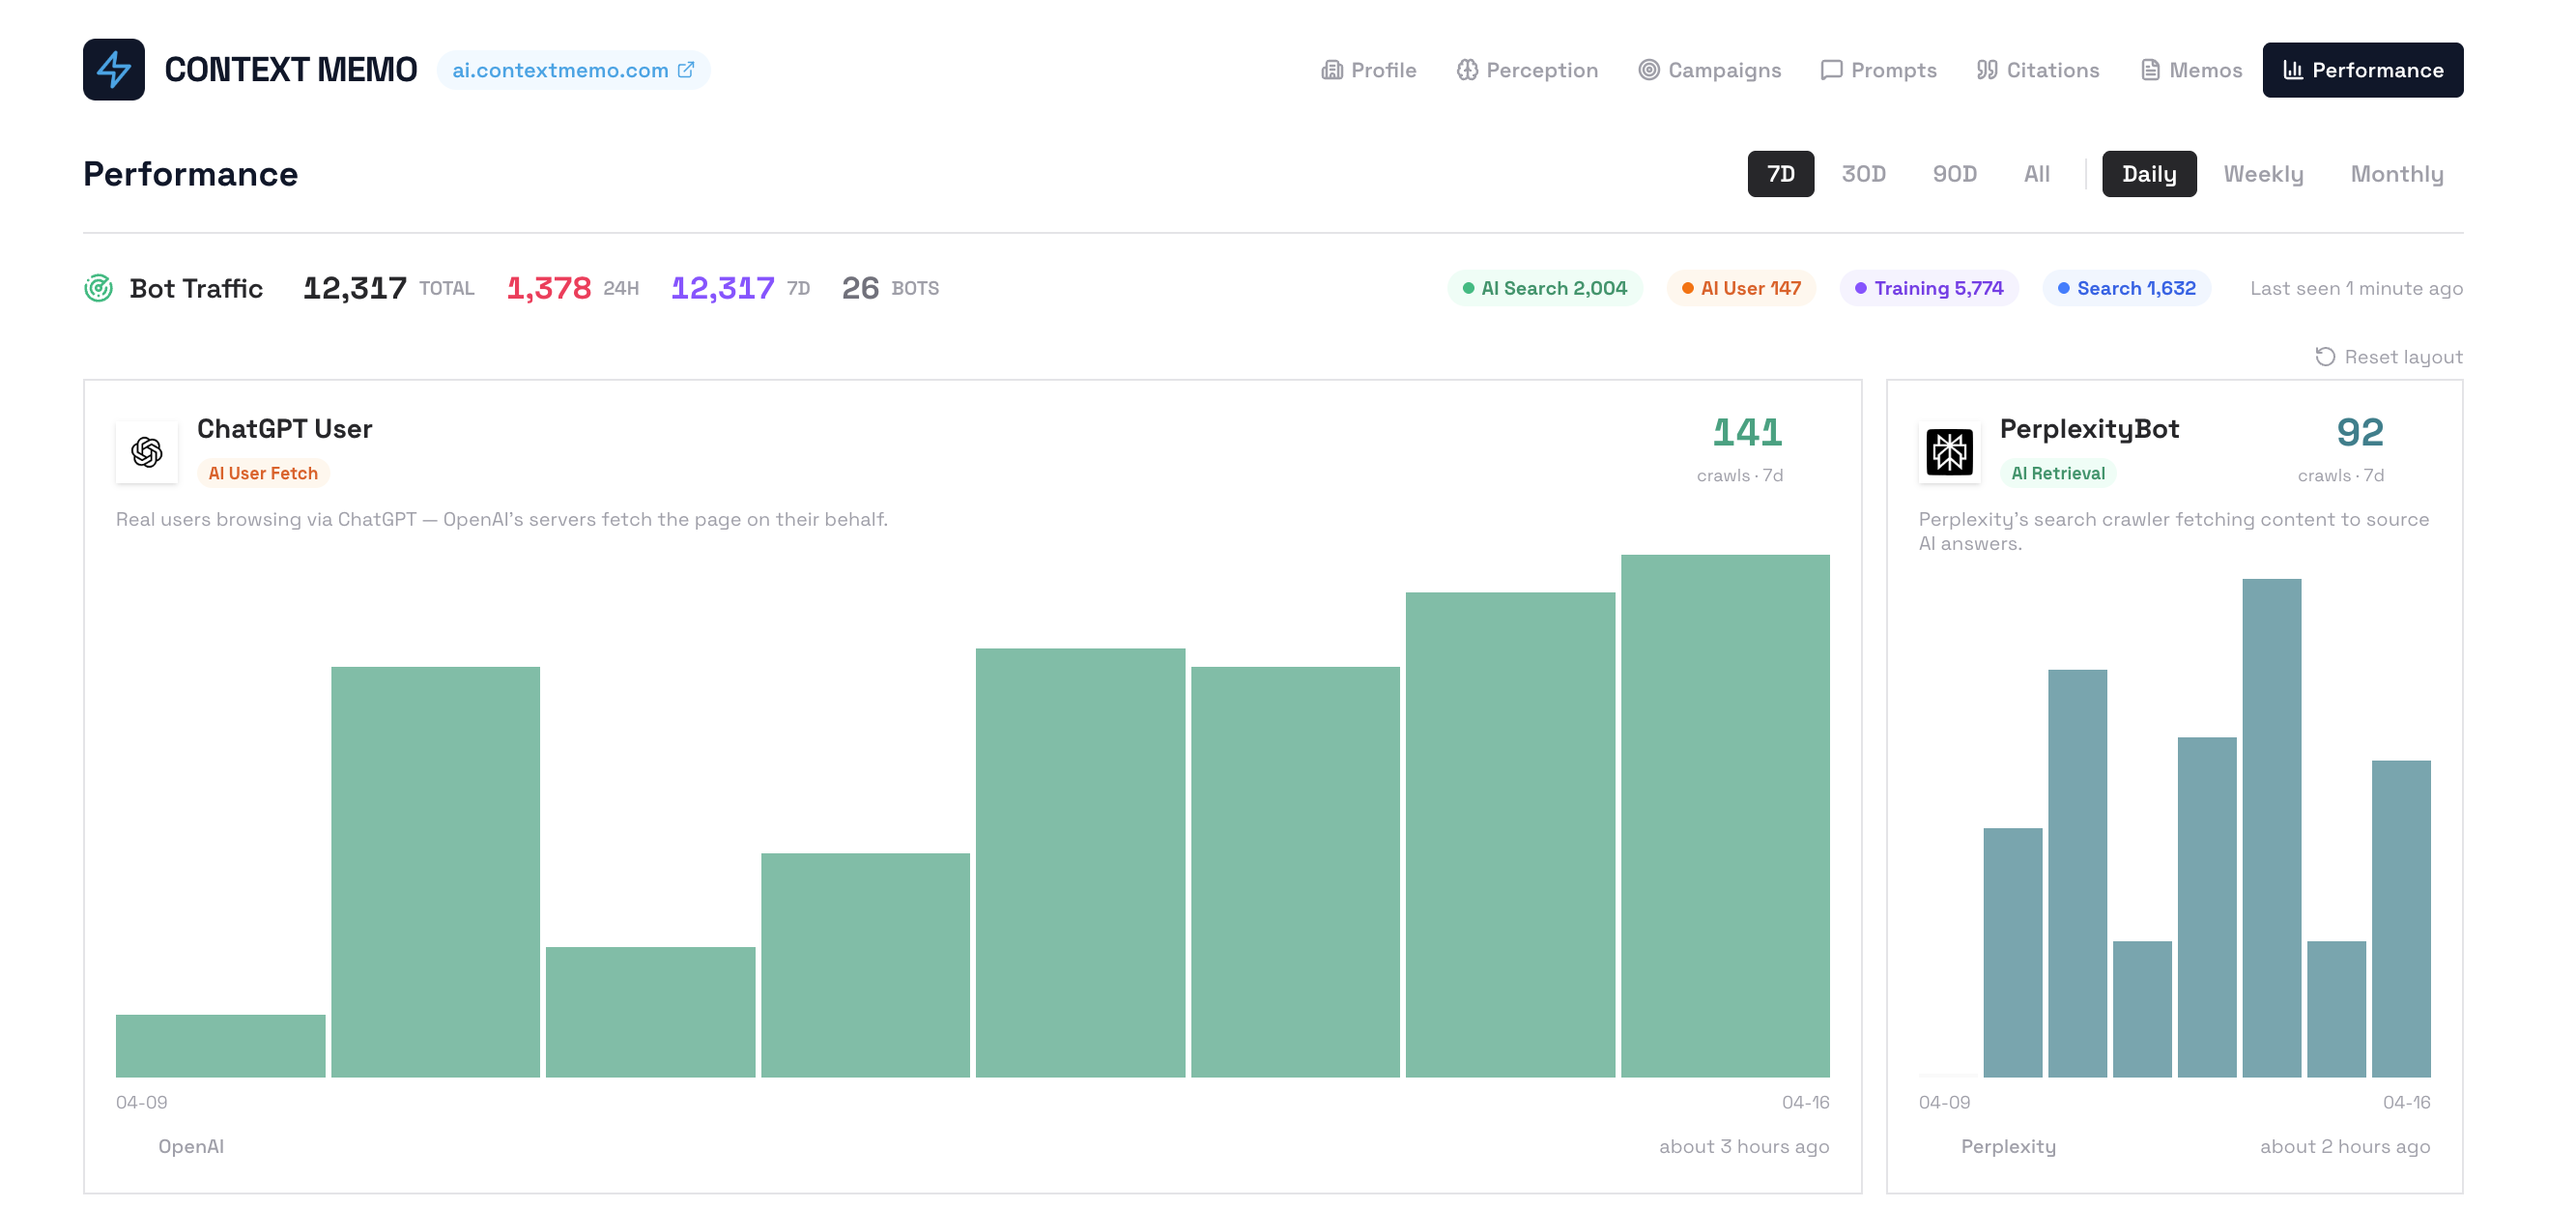Click the ChatGPT User card title
The width and height of the screenshot is (2576, 1208).
coord(284,429)
